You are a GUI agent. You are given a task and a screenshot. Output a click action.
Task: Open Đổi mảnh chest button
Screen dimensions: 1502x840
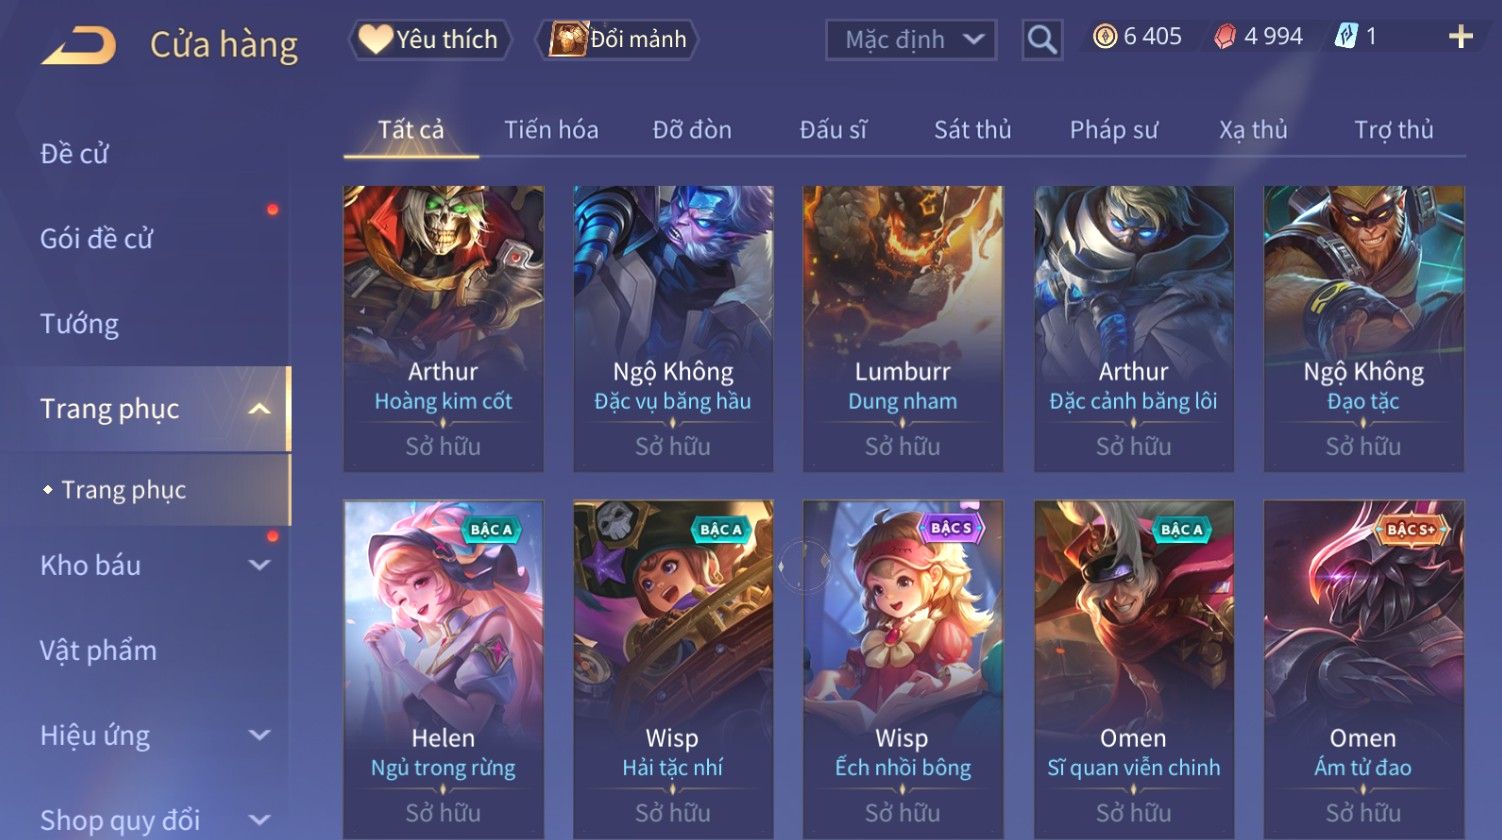pos(617,40)
